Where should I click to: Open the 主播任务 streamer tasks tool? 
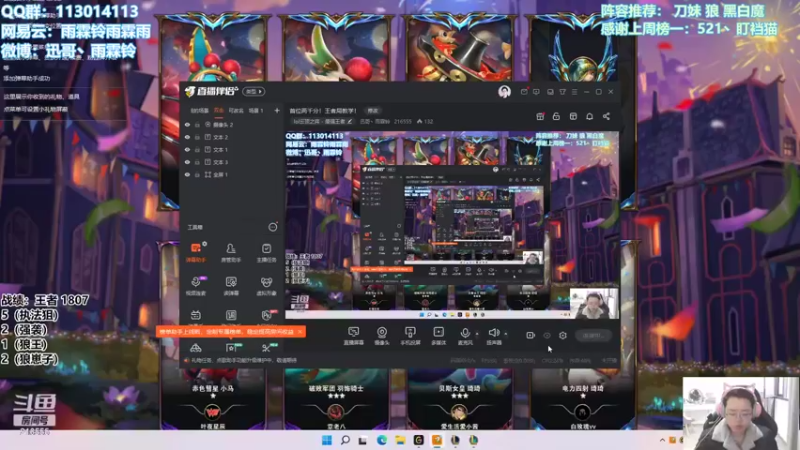coord(266,252)
